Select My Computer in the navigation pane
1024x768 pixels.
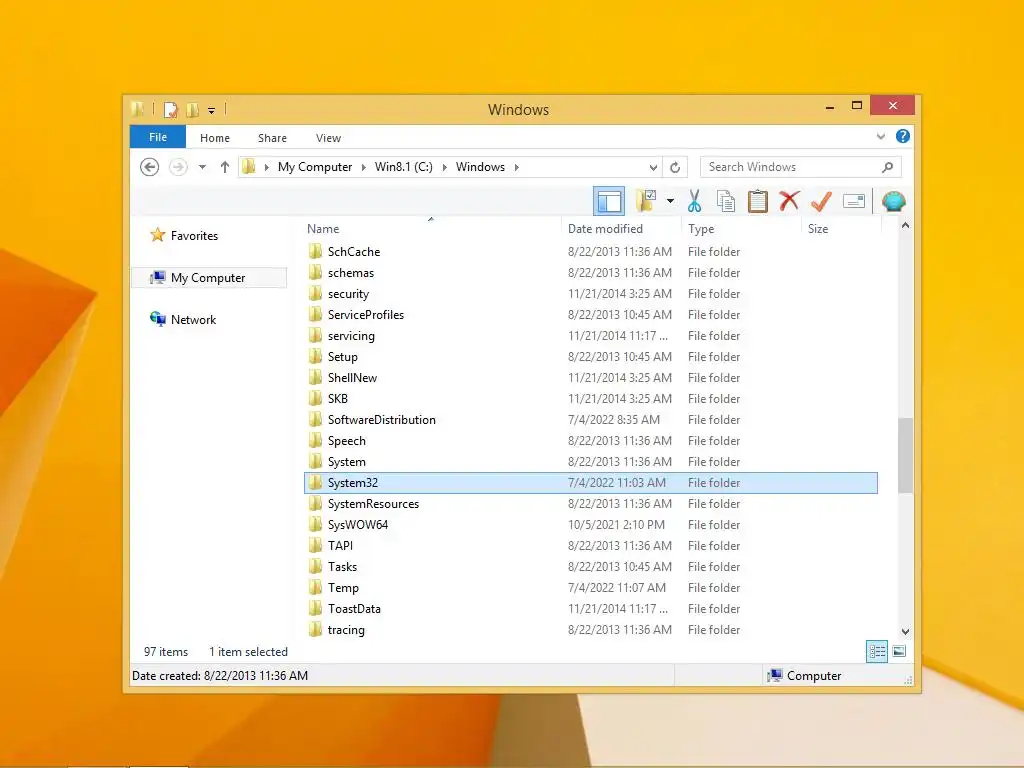[x=209, y=278]
